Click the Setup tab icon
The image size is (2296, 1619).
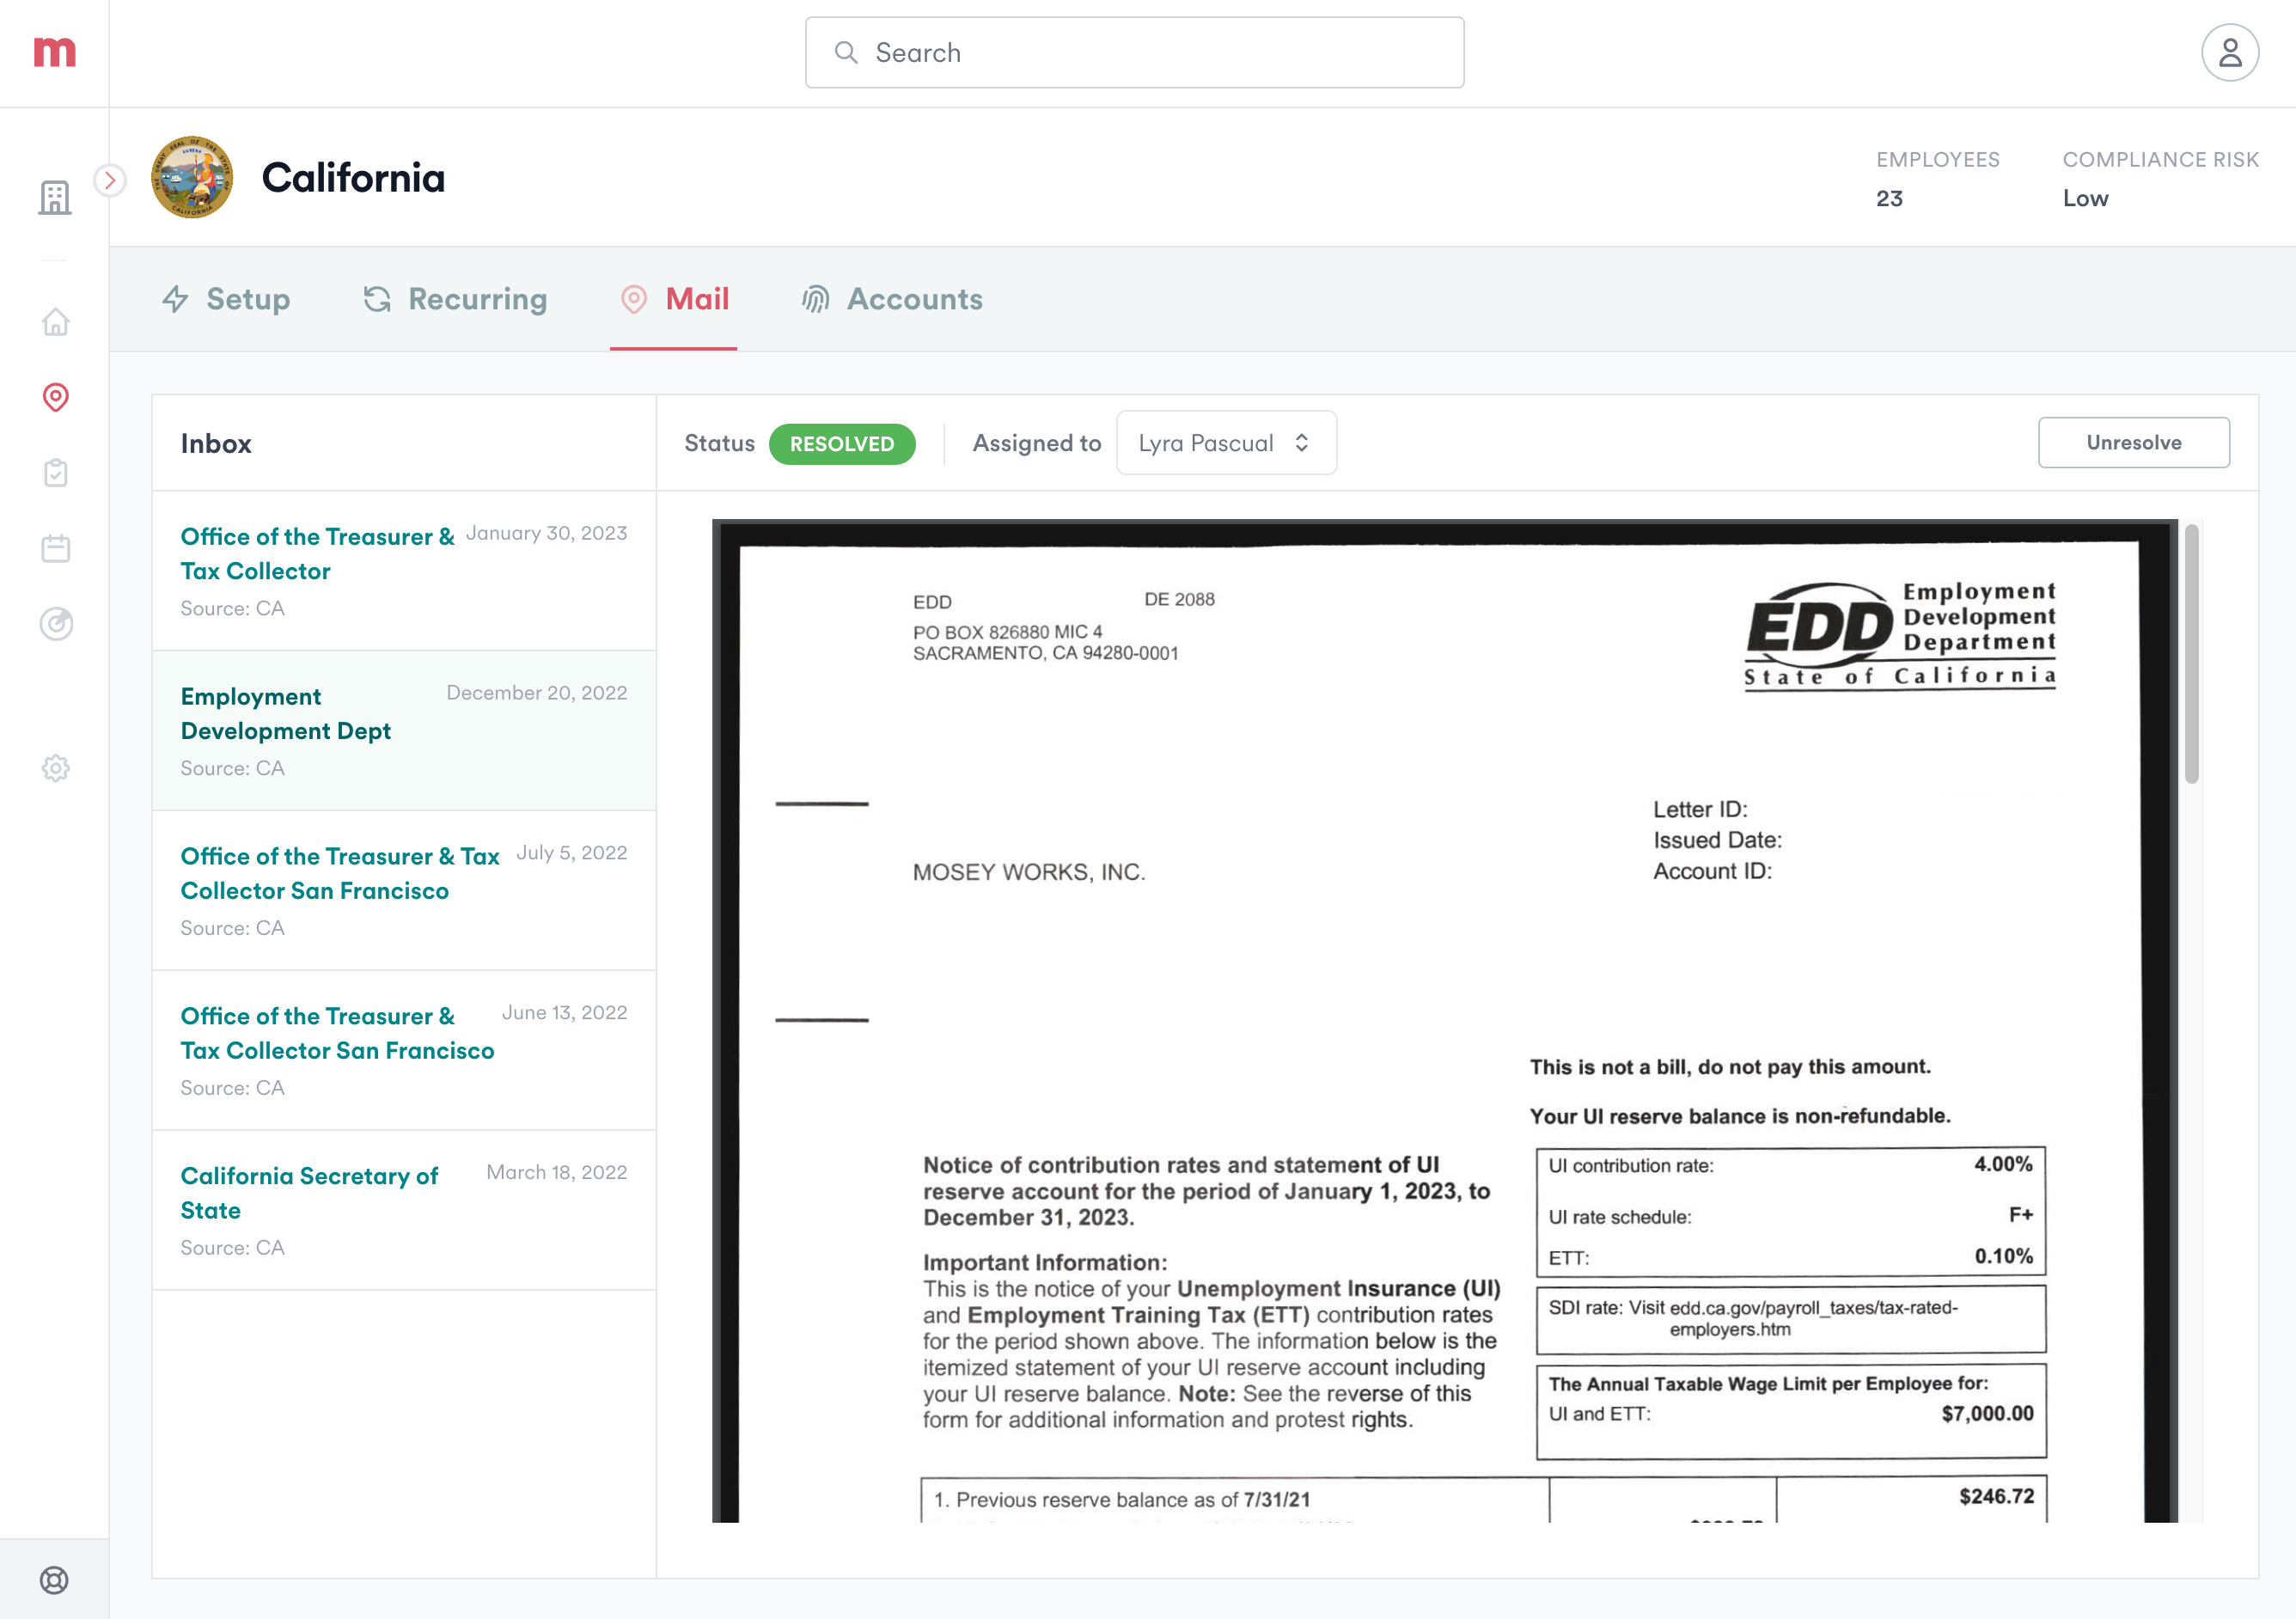pos(177,298)
